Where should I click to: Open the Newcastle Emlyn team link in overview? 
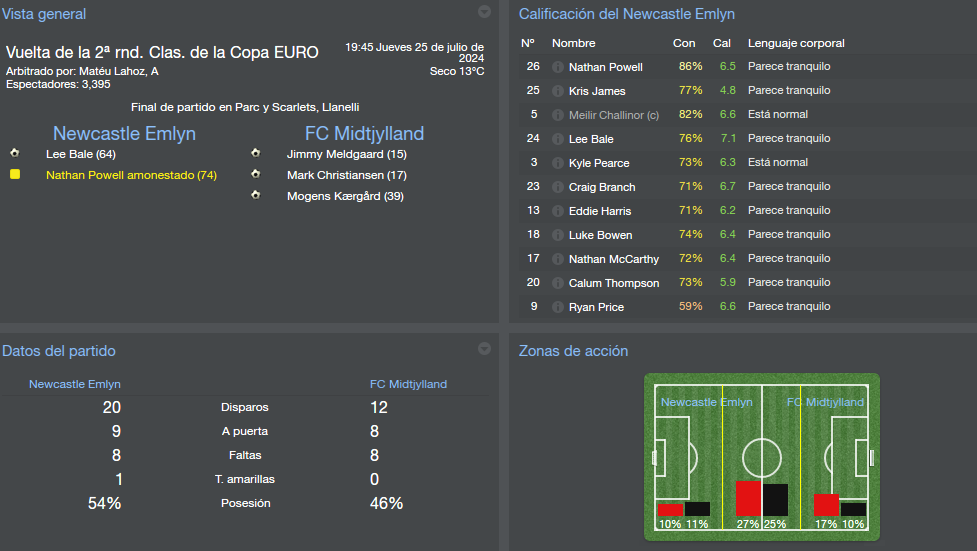(x=124, y=133)
